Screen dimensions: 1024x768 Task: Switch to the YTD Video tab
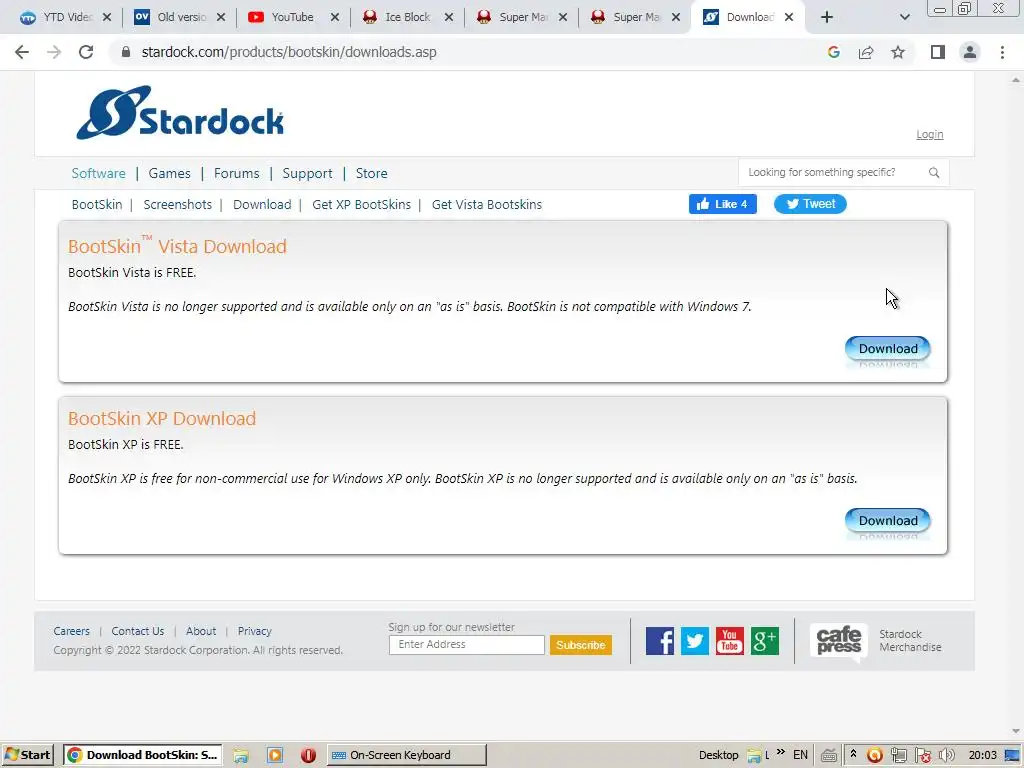pyautogui.click(x=65, y=17)
